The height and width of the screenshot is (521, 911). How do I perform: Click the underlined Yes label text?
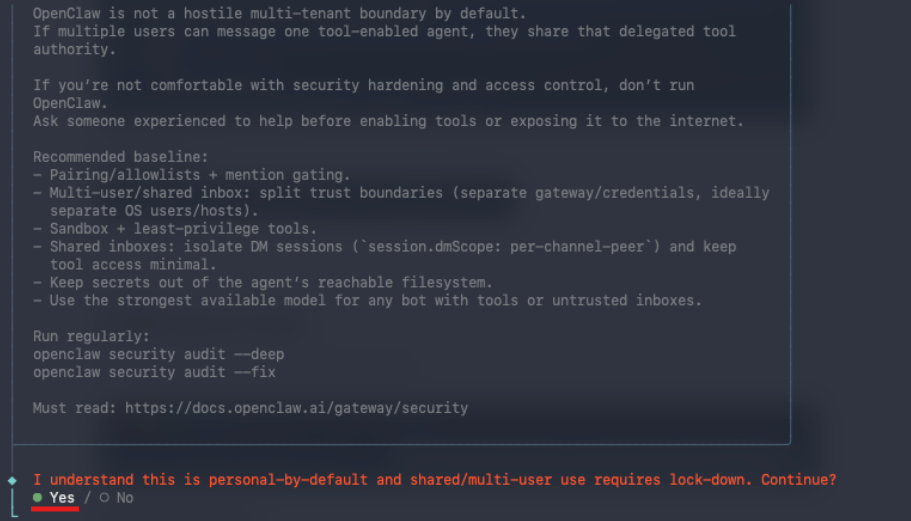click(x=62, y=498)
